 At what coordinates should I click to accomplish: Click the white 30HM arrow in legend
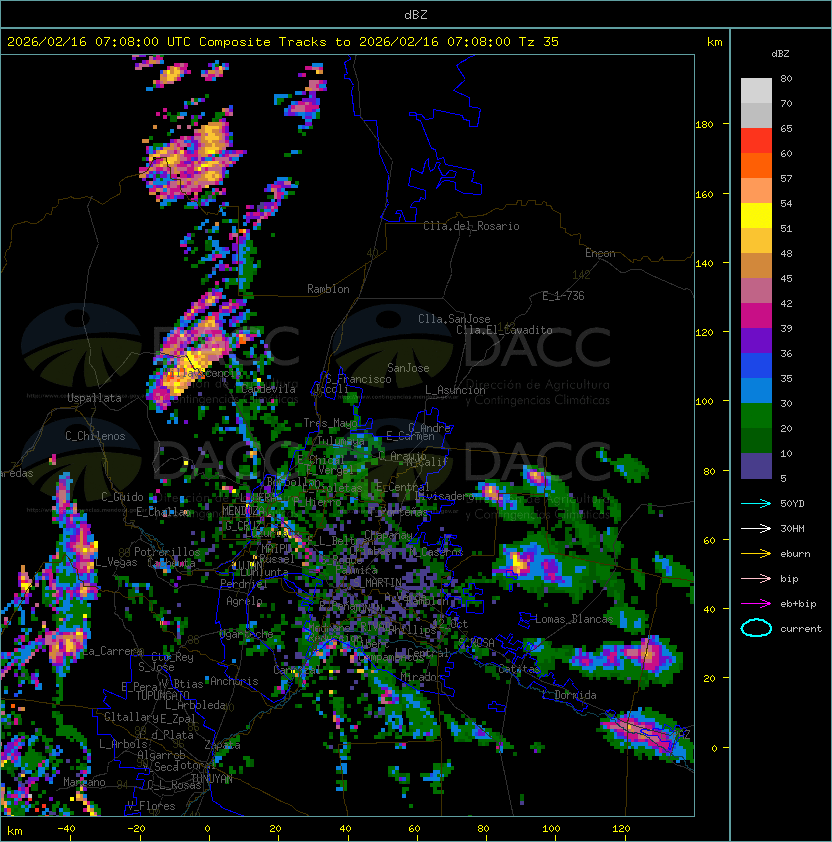pos(756,529)
